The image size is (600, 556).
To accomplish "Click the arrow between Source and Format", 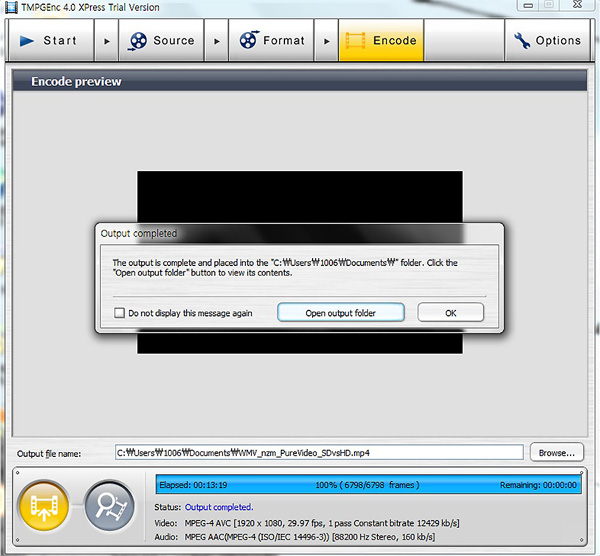I will 216,41.
